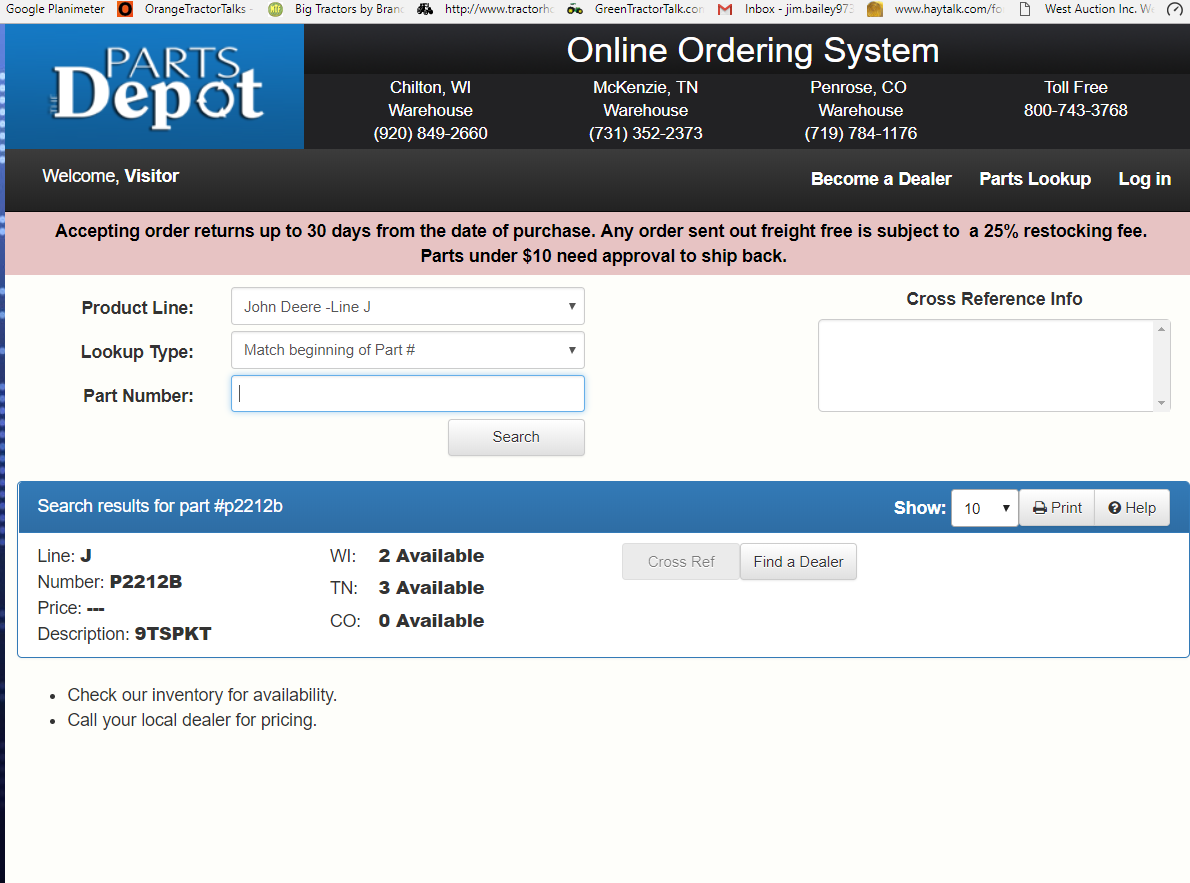Click the Search results for part #p2212b header

160,506
